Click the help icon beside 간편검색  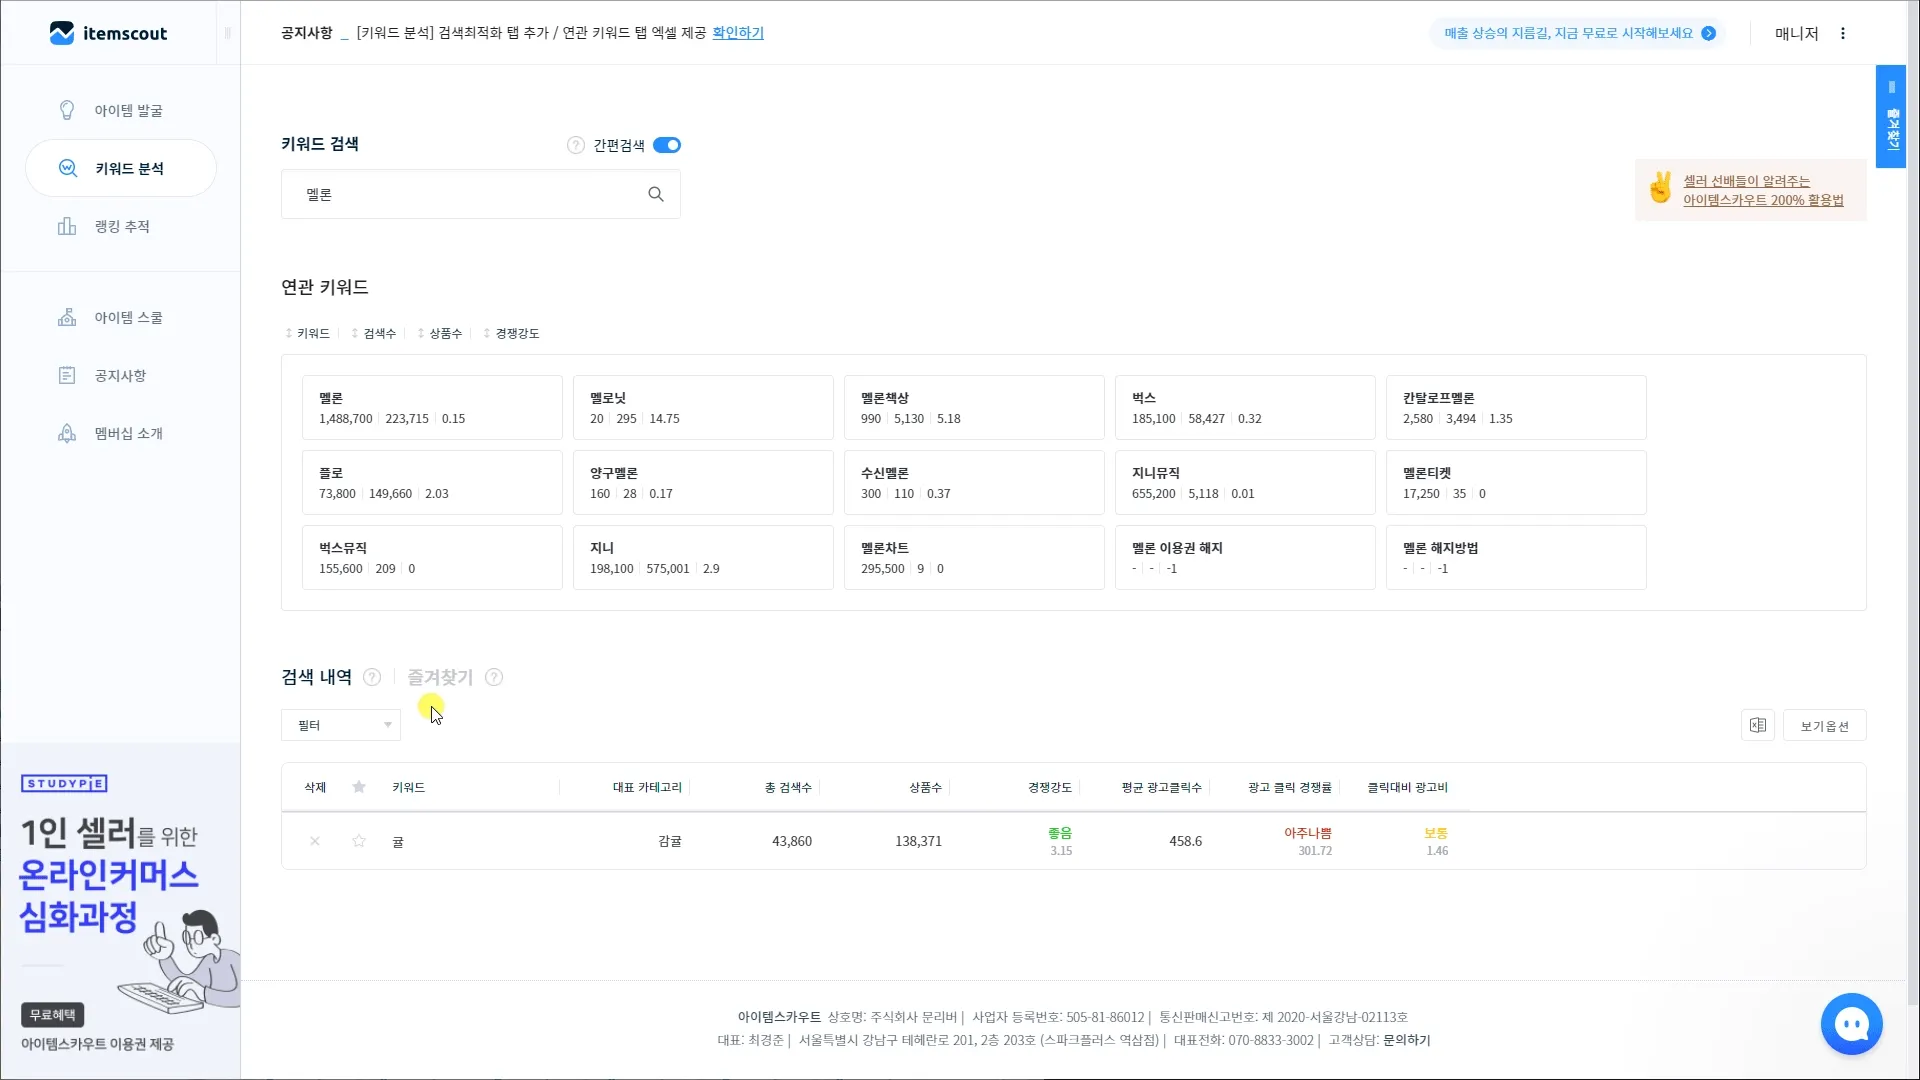(x=576, y=145)
